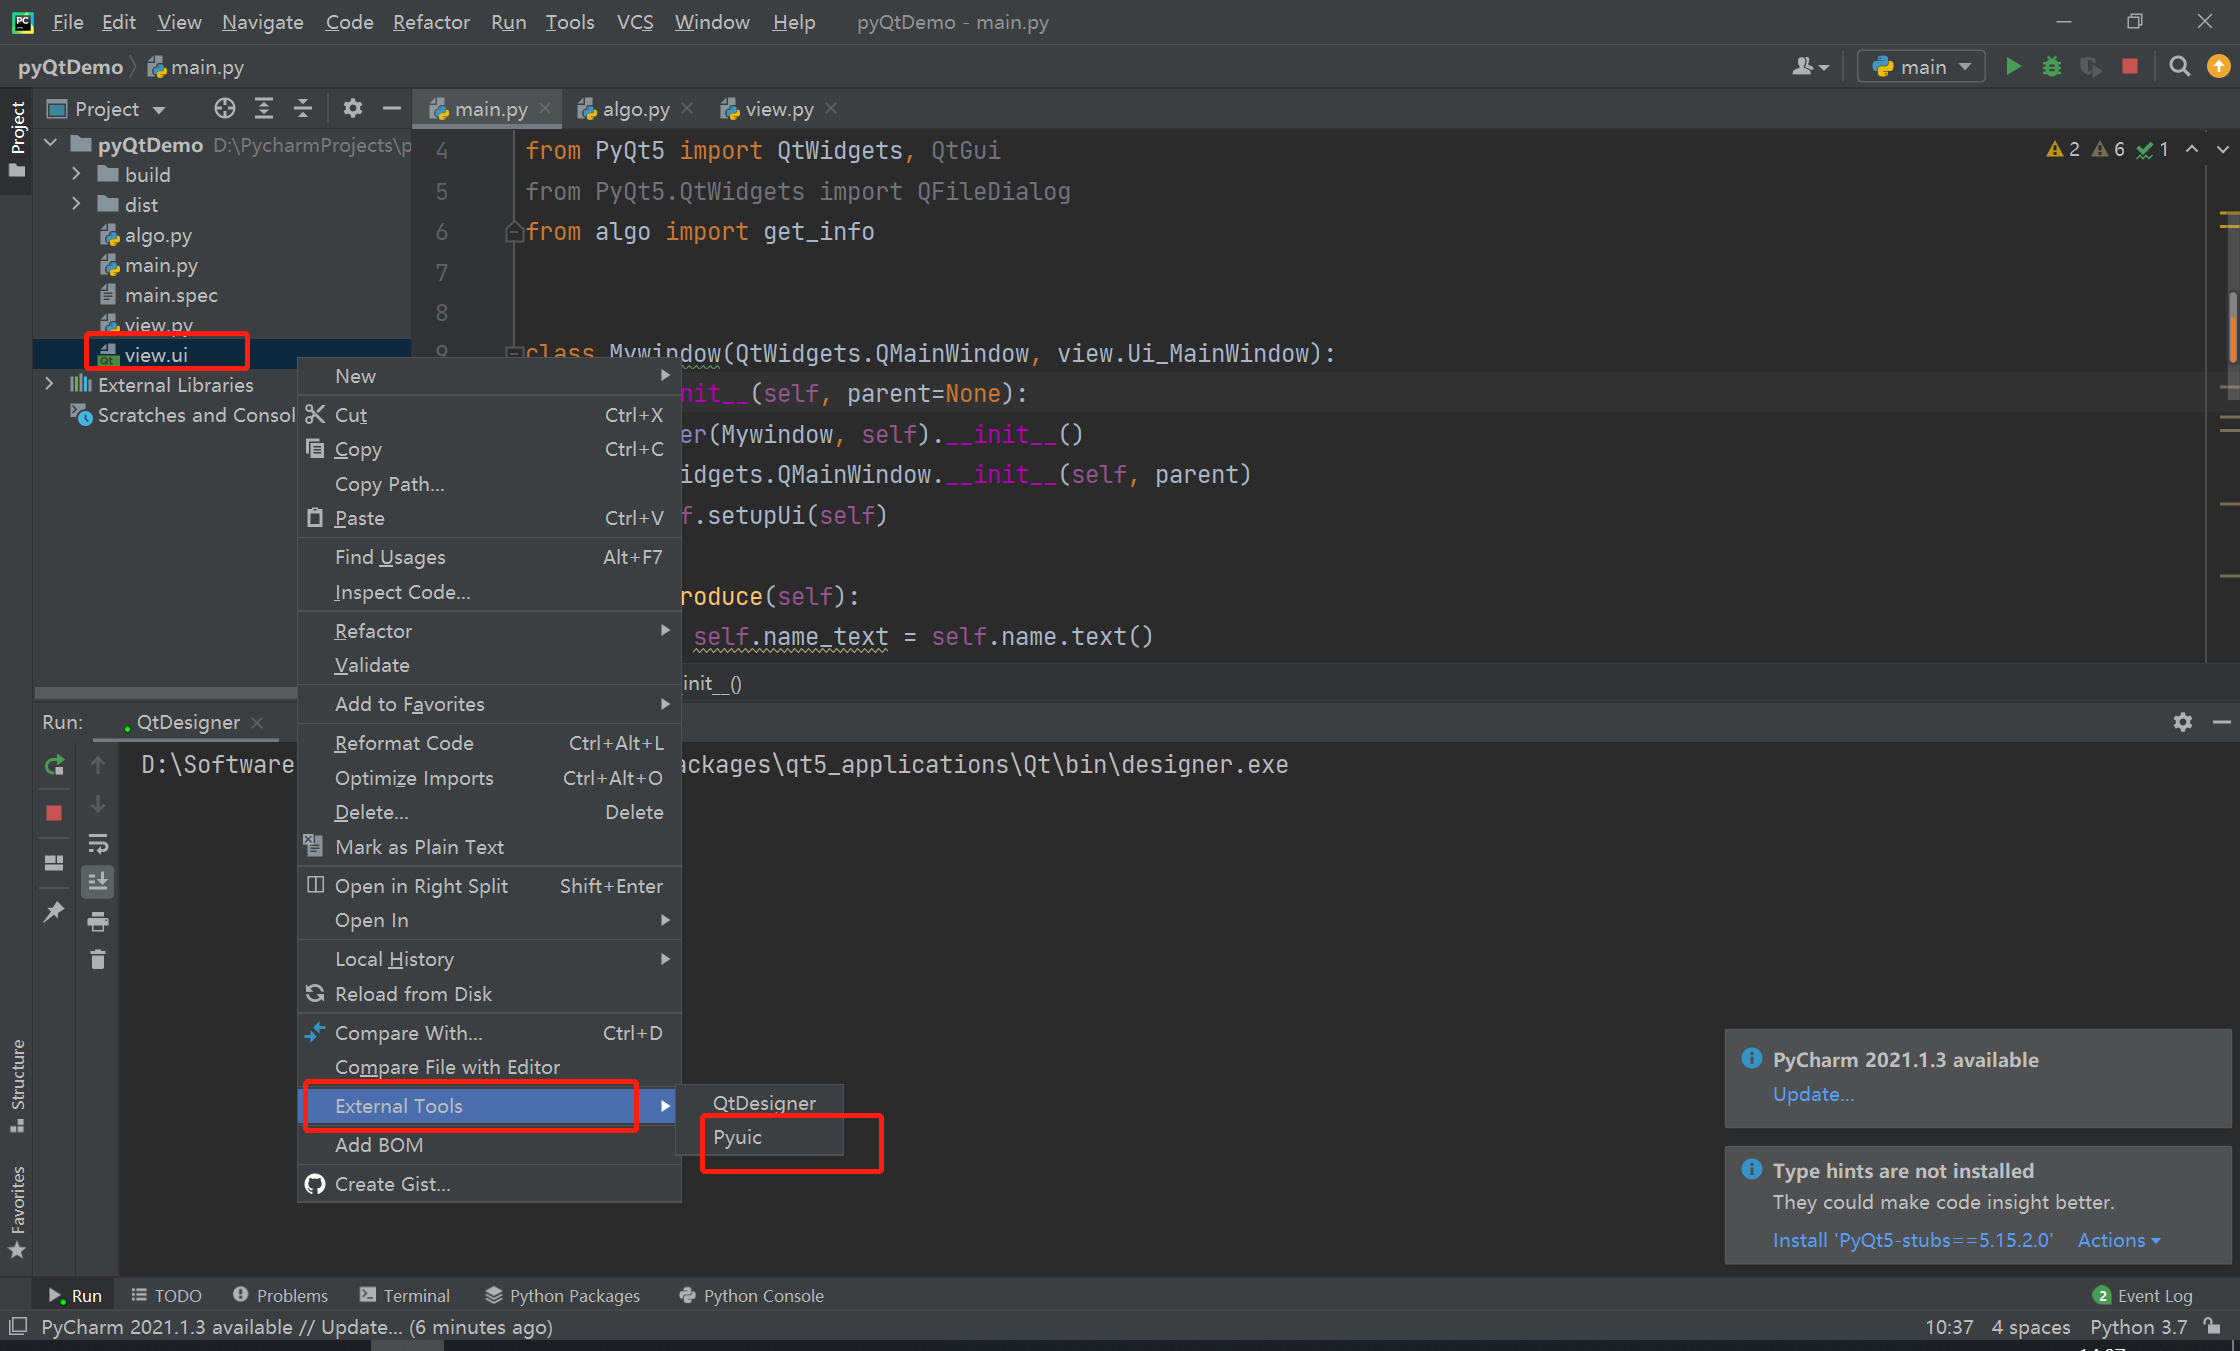Expand External Libraries node
Image resolution: width=2240 pixels, height=1351 pixels.
coord(49,385)
